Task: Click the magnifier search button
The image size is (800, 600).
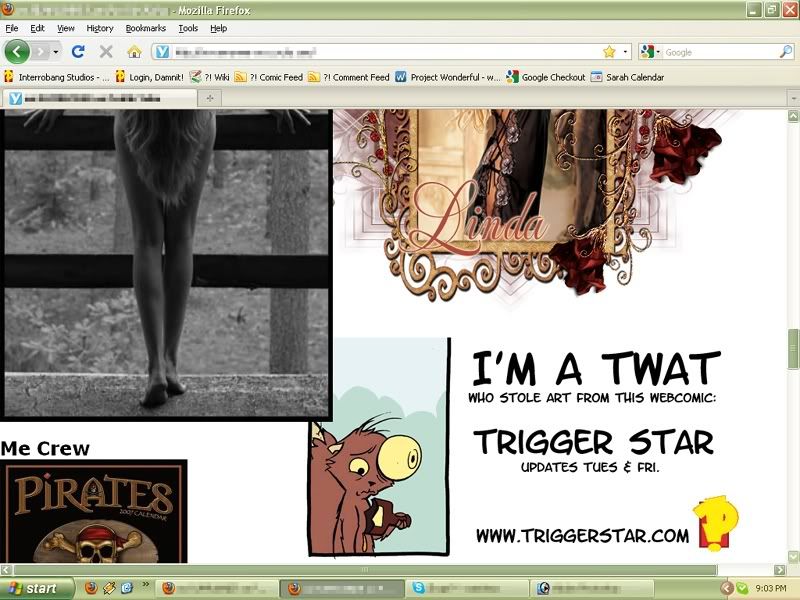Action: pyautogui.click(x=786, y=52)
